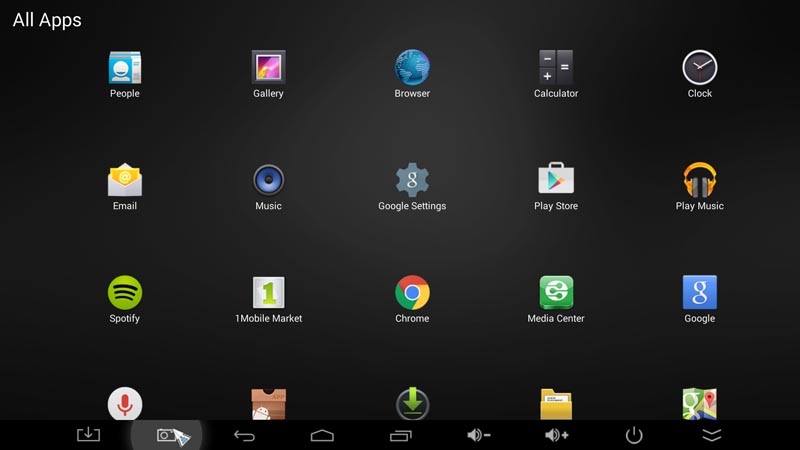Launch the Music speaker app
Screen dimensions: 800x450
tap(268, 180)
